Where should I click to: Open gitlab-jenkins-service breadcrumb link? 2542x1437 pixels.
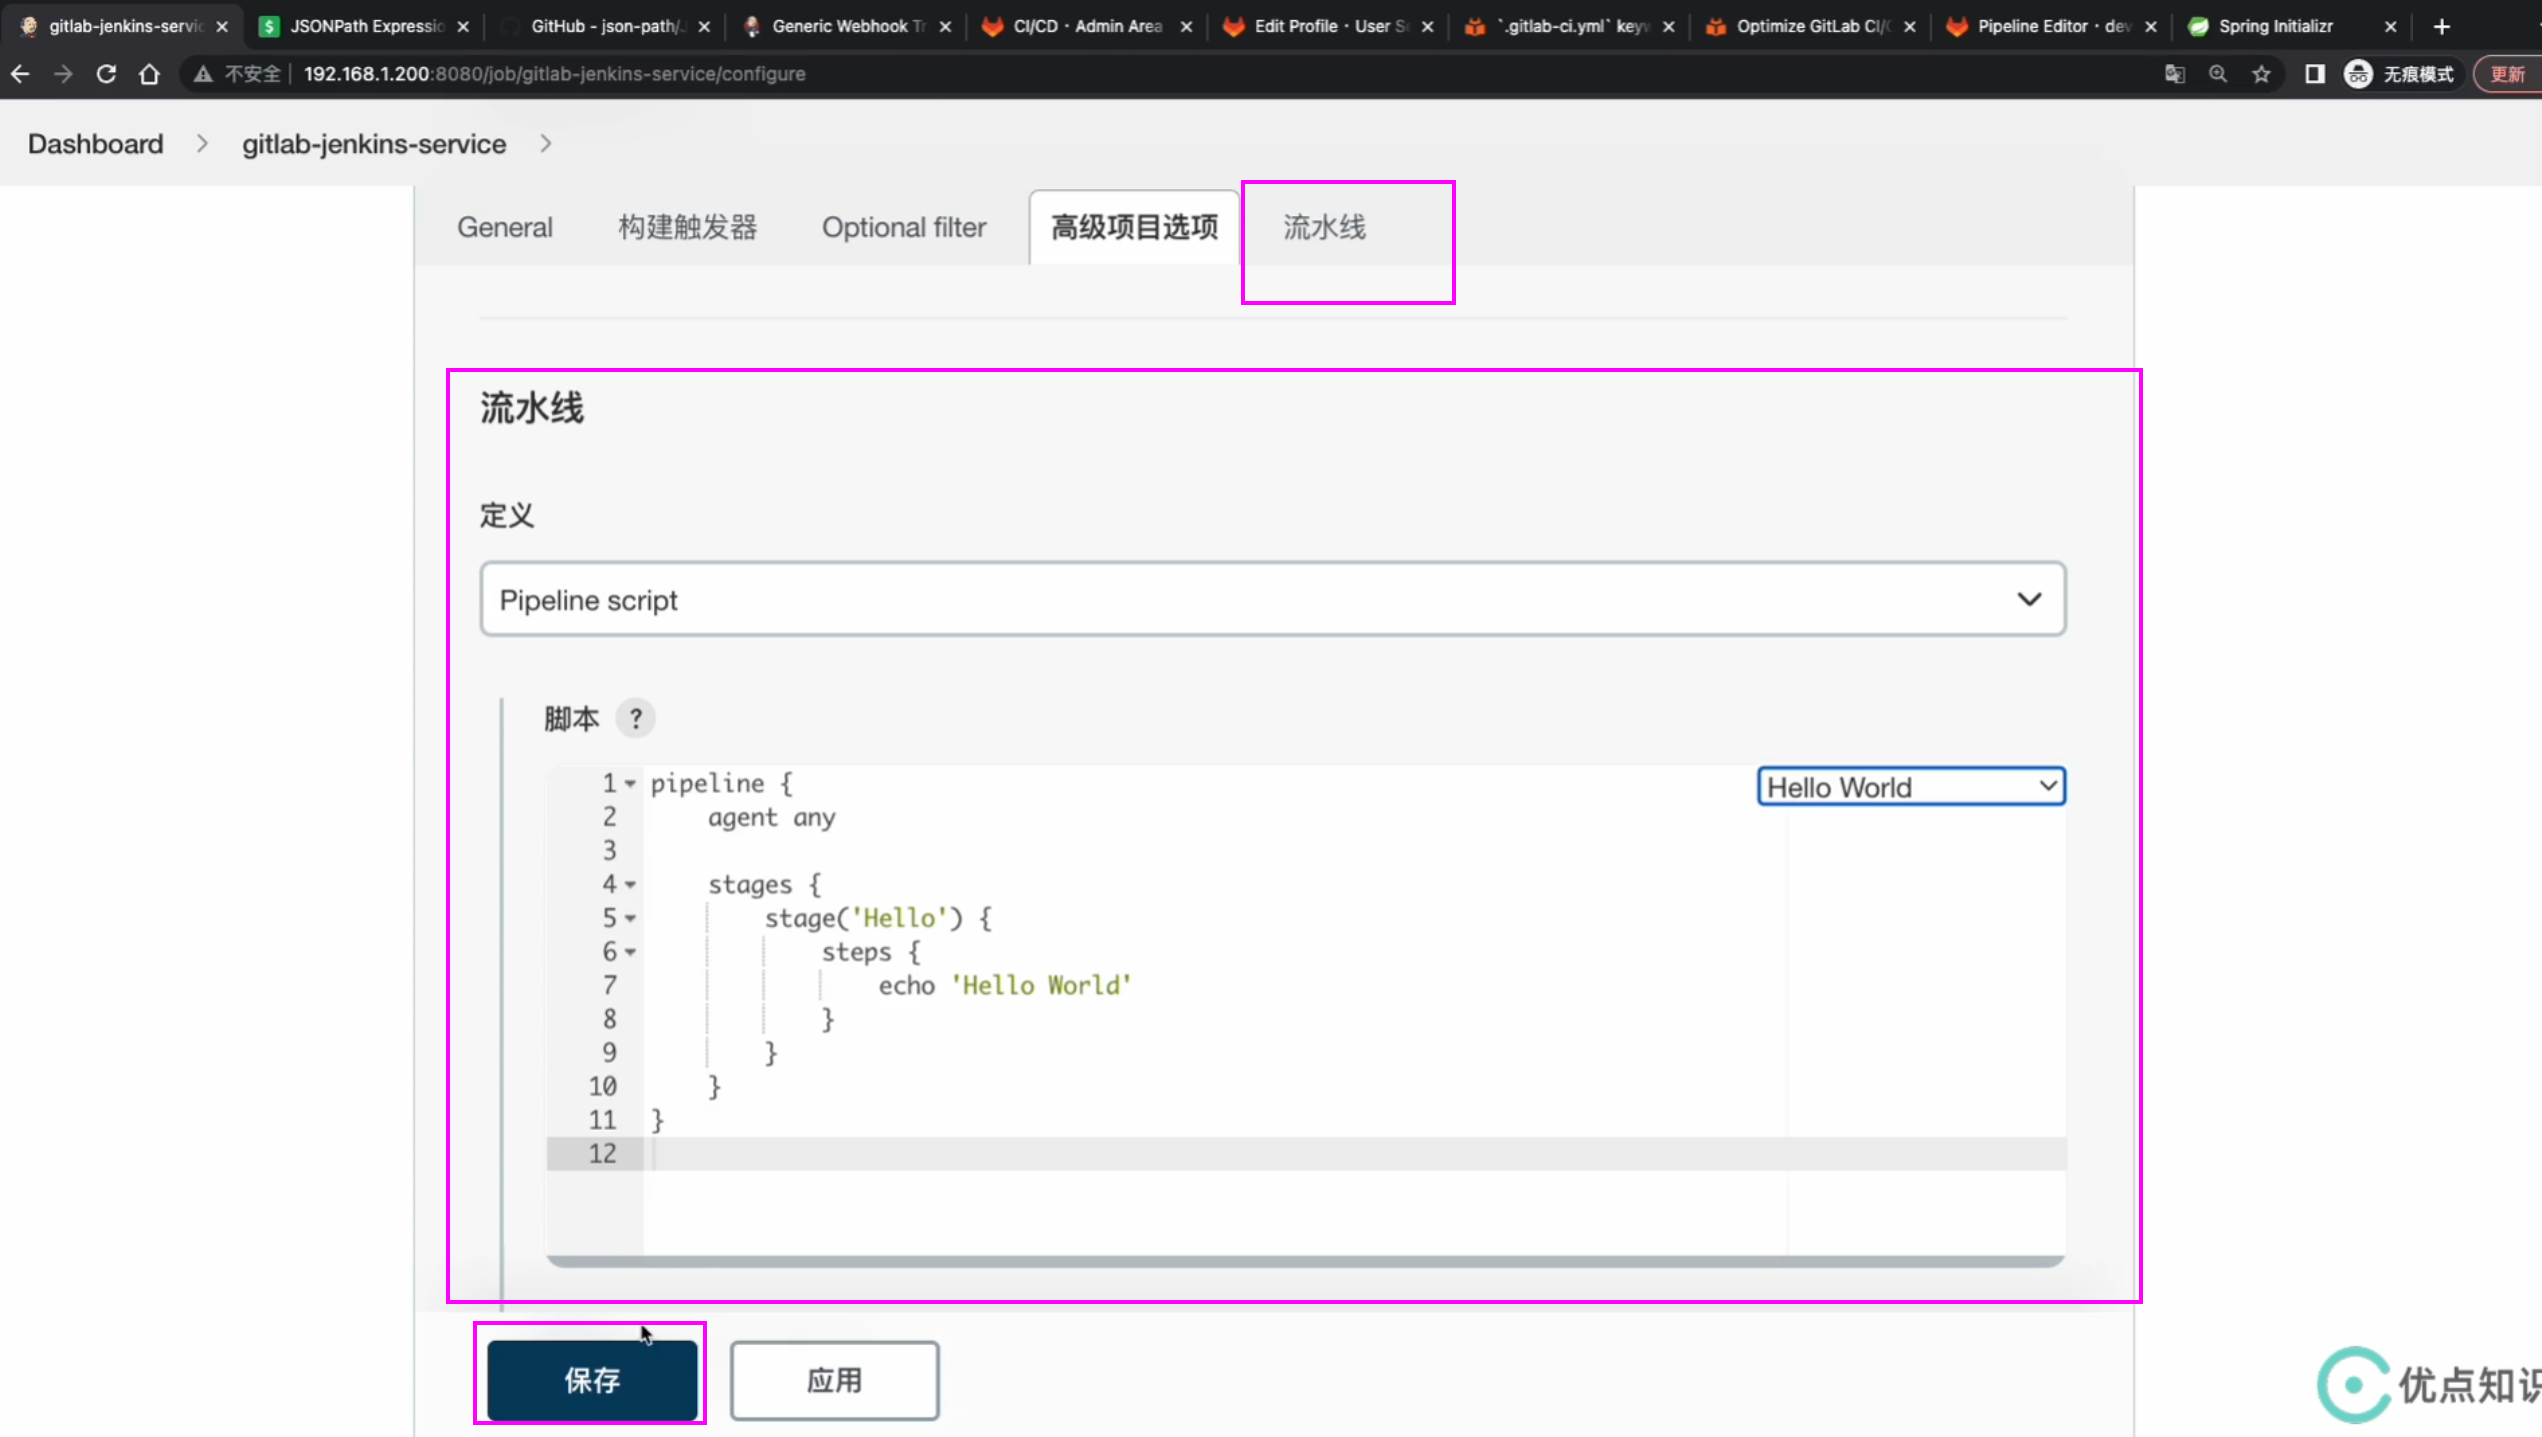374,144
